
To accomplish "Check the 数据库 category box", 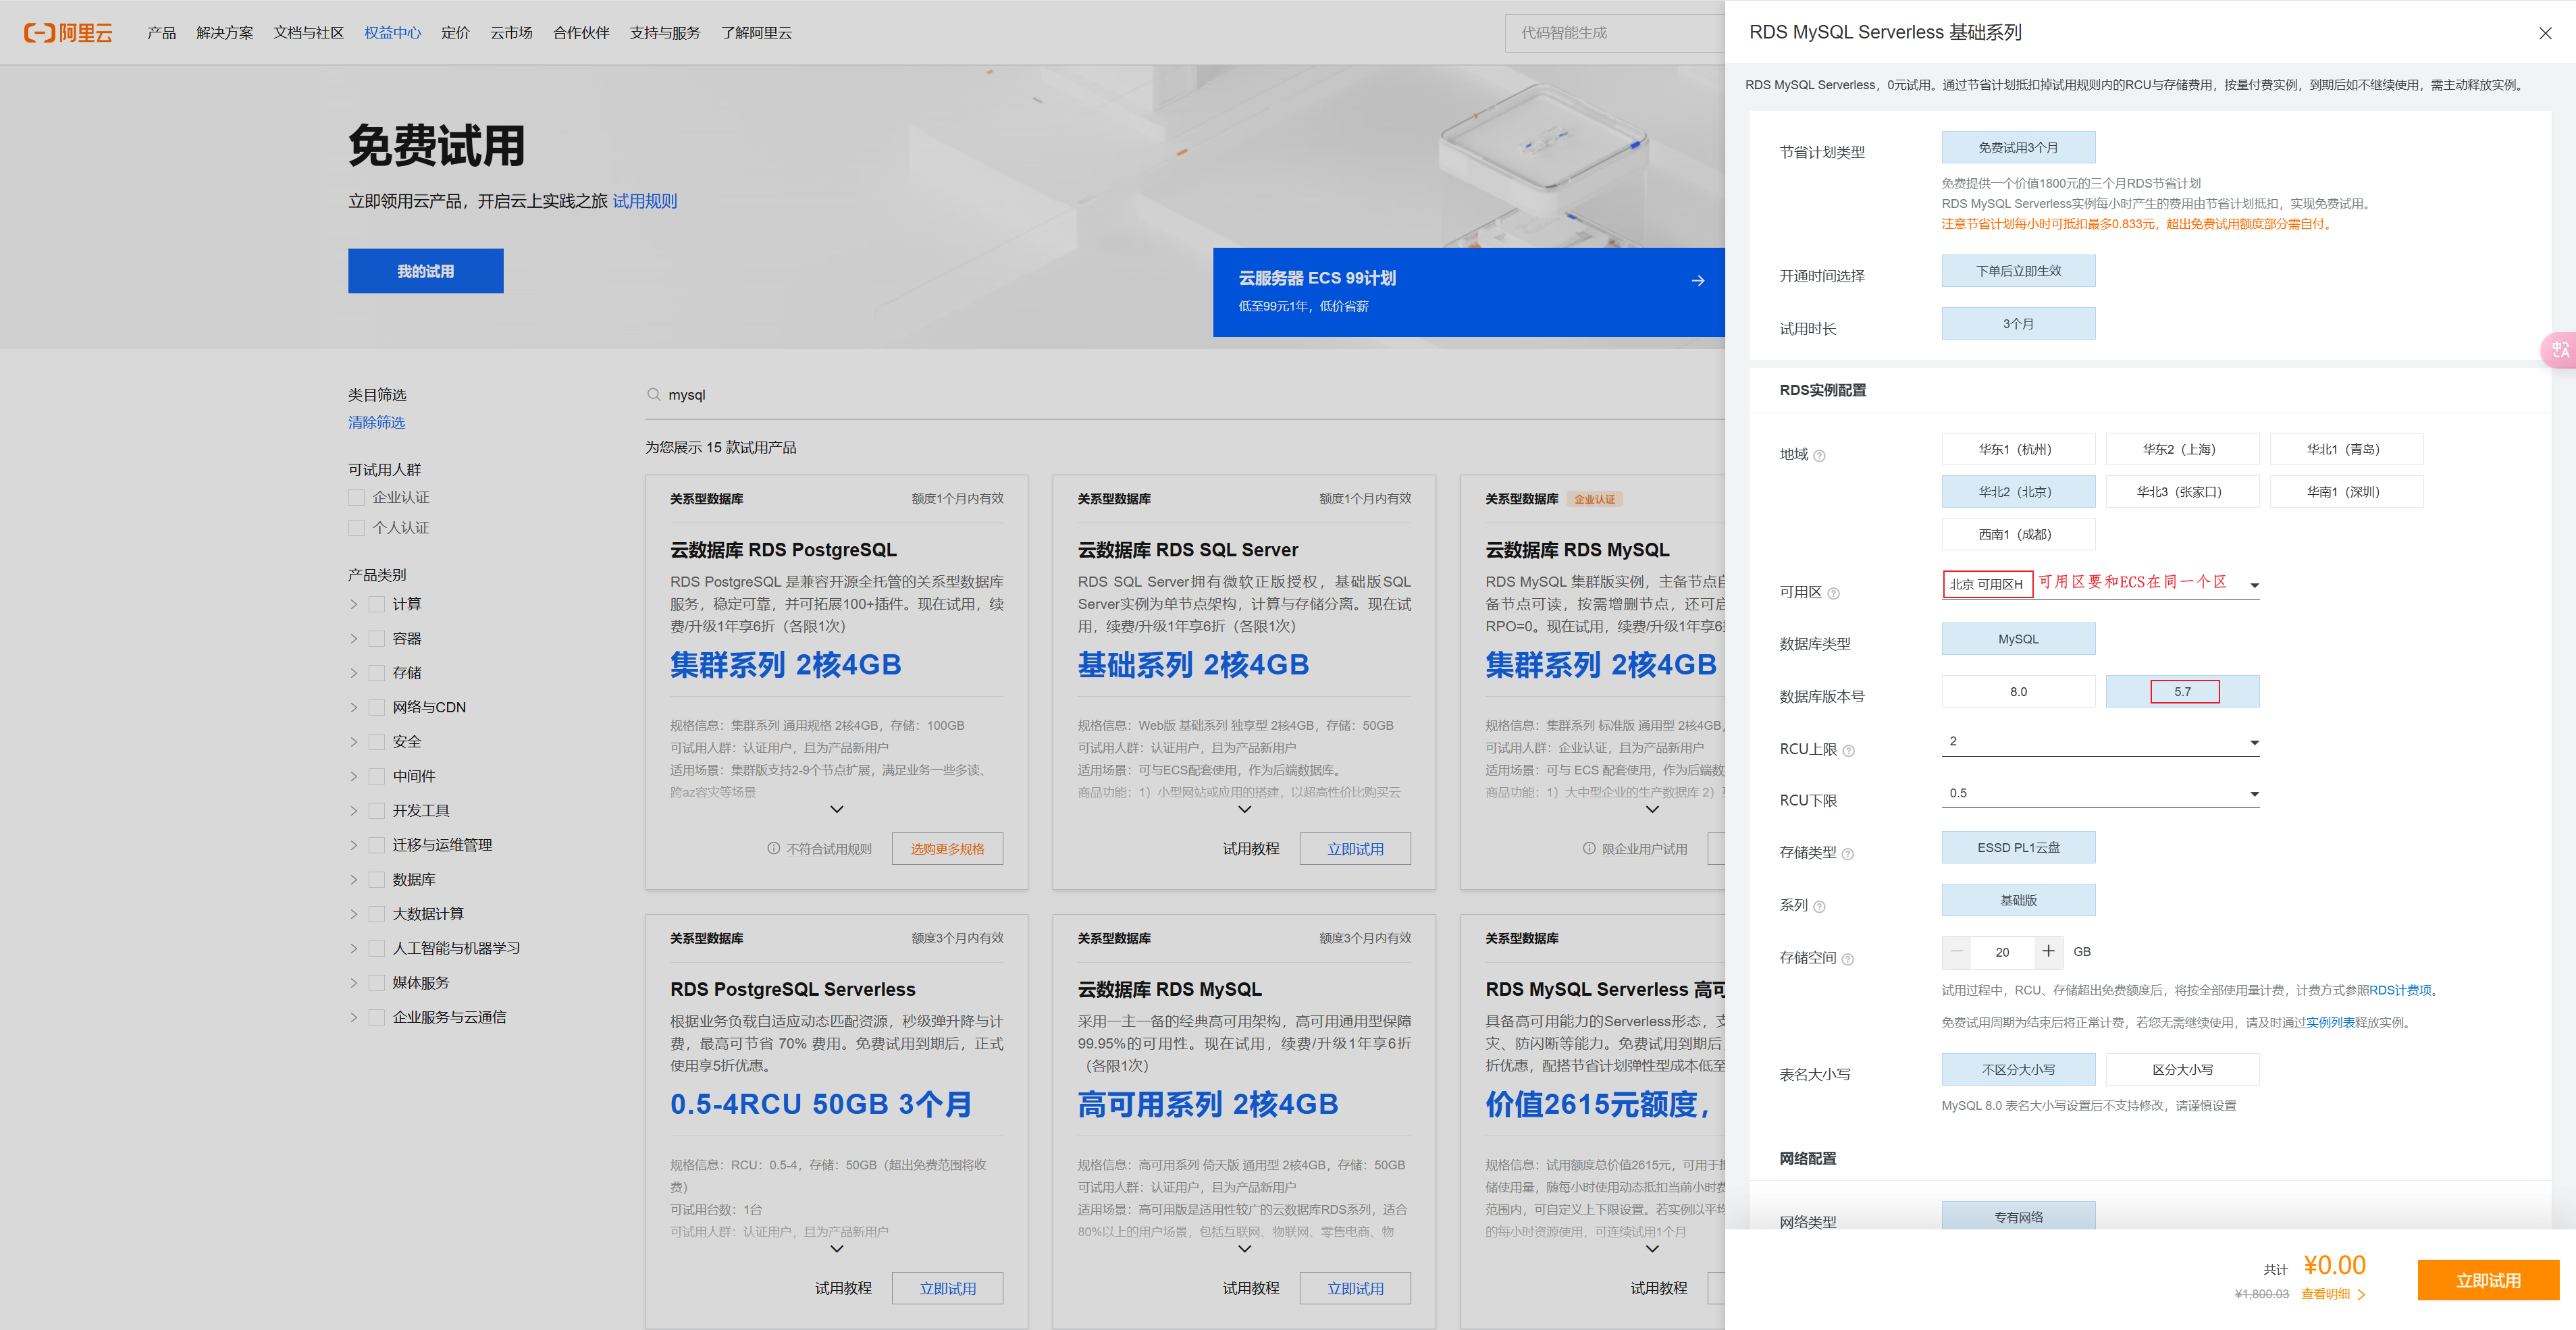I will click(377, 880).
